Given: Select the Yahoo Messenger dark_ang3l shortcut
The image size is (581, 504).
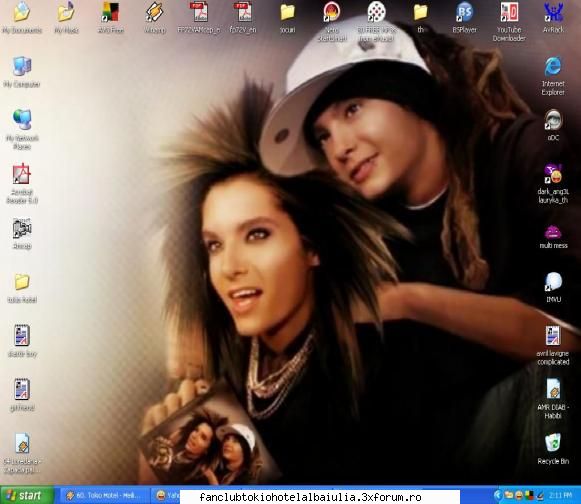Looking at the screenshot, I should pos(553,184).
